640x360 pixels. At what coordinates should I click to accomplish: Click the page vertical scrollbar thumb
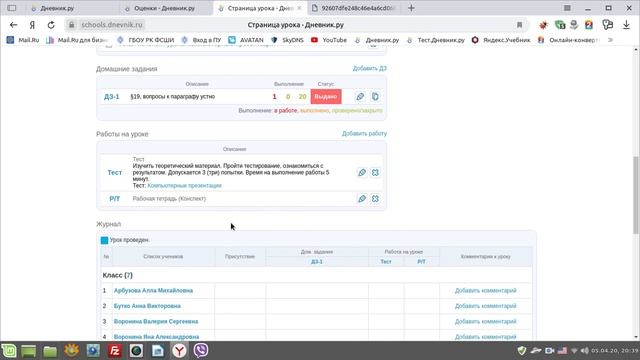(636, 195)
